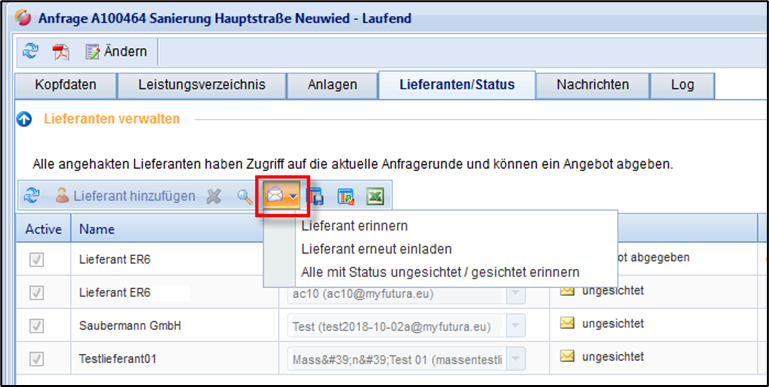Screen dimensions: 769x387
Task: Open the mail envelope dropdown arrow
Action: [293, 197]
